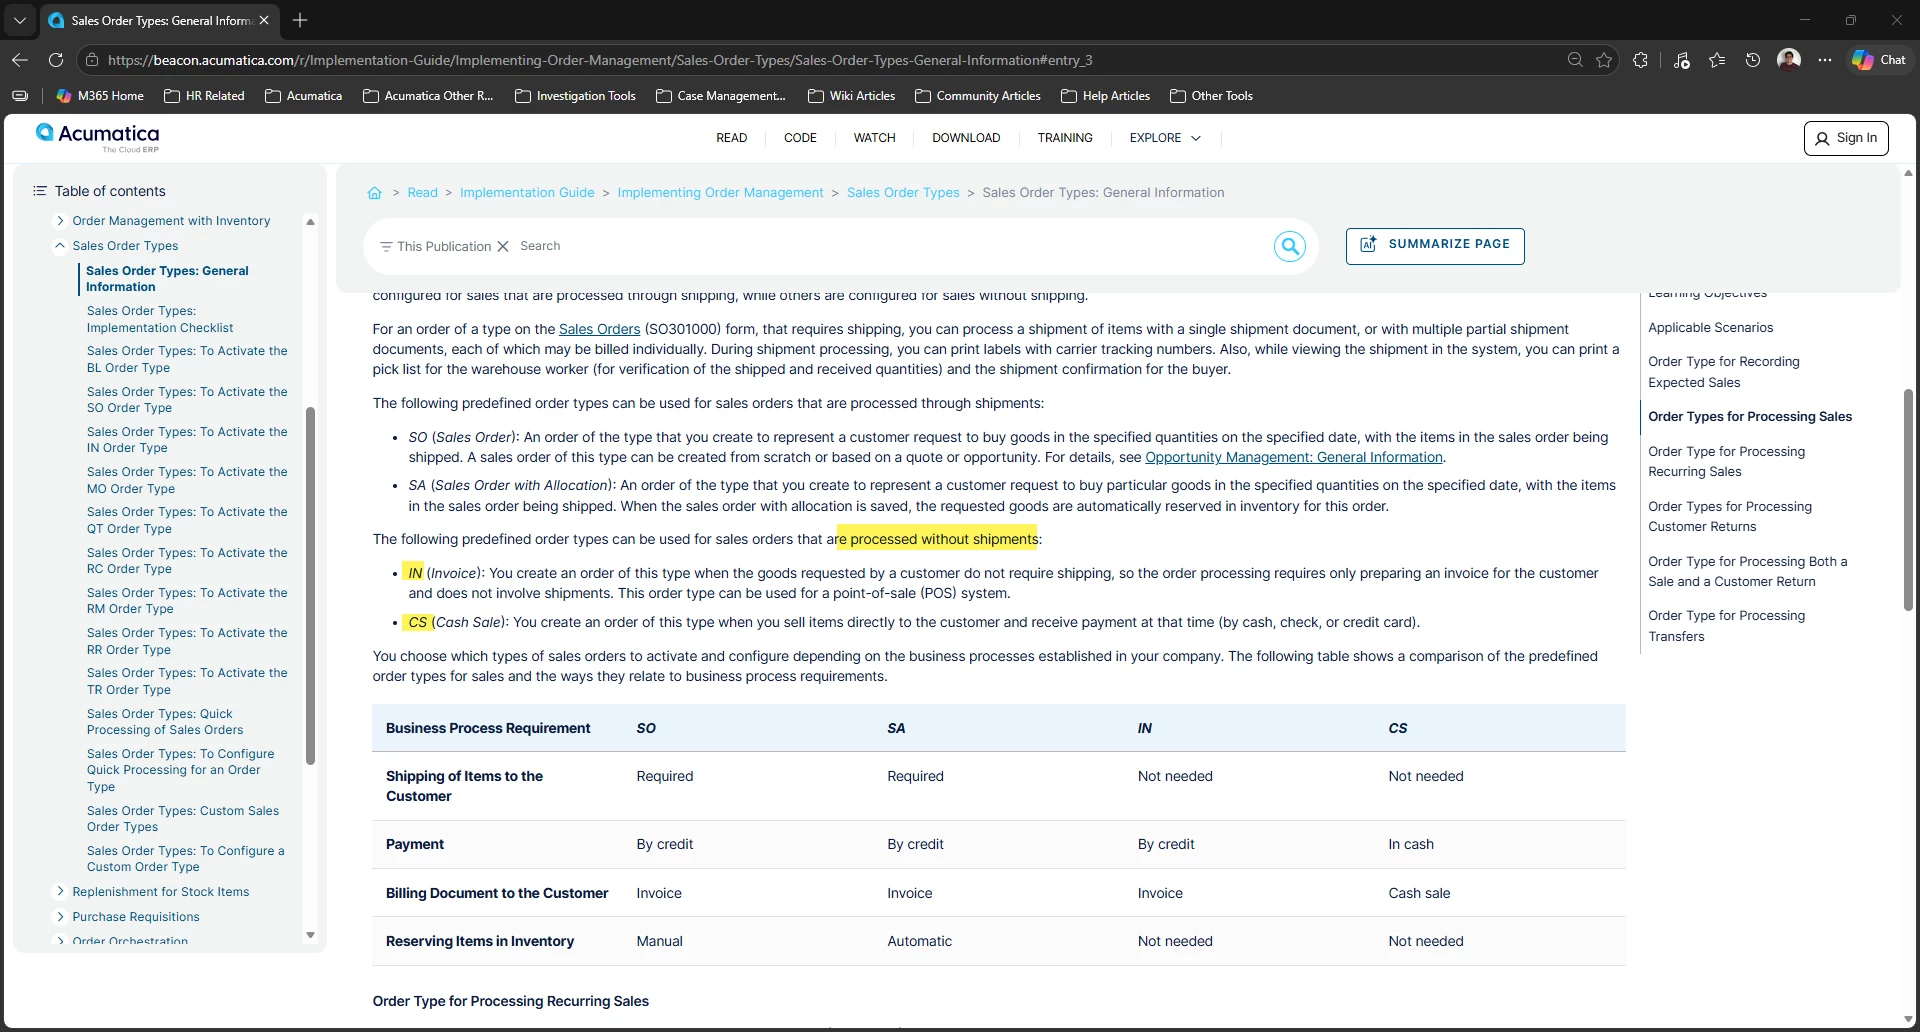
Task: Open Community Articles bookmark folder
Action: pos(977,96)
